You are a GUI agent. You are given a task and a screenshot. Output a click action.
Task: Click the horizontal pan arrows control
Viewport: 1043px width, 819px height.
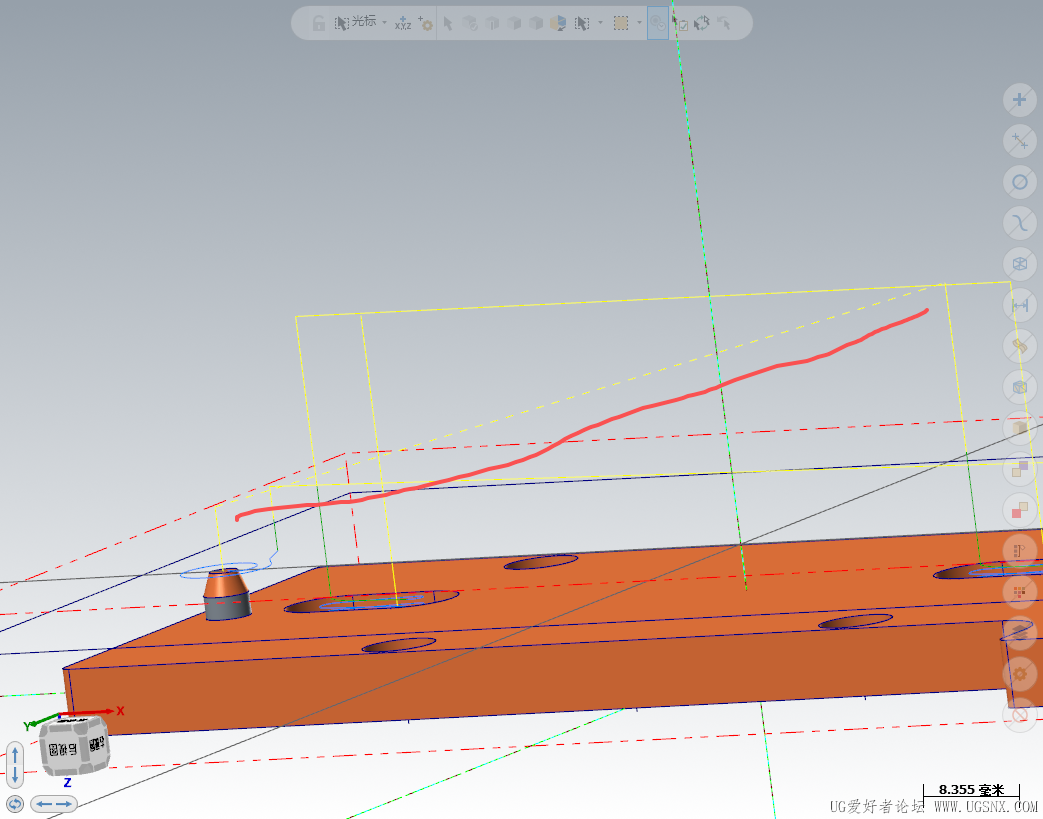[x=54, y=804]
